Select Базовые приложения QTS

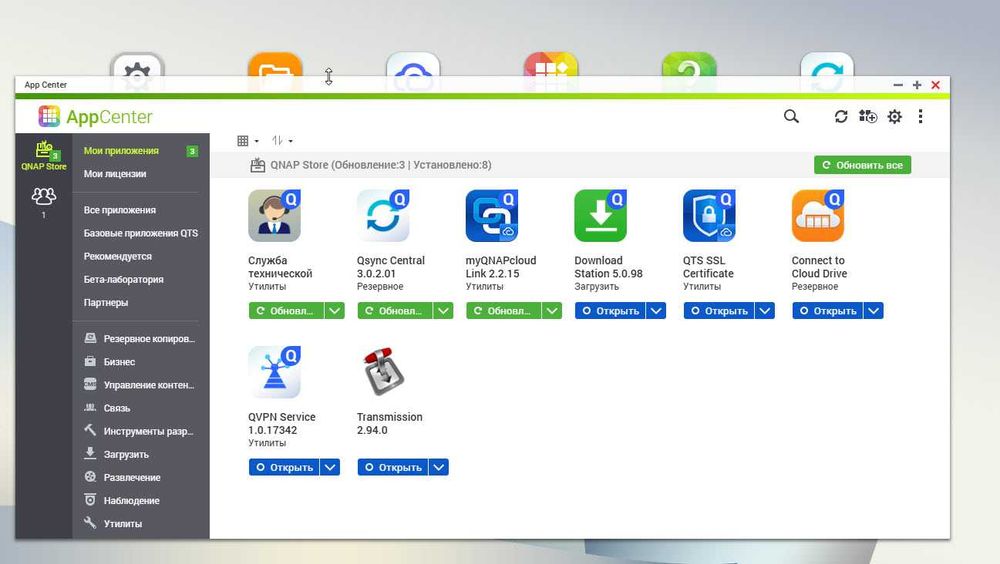[140, 233]
